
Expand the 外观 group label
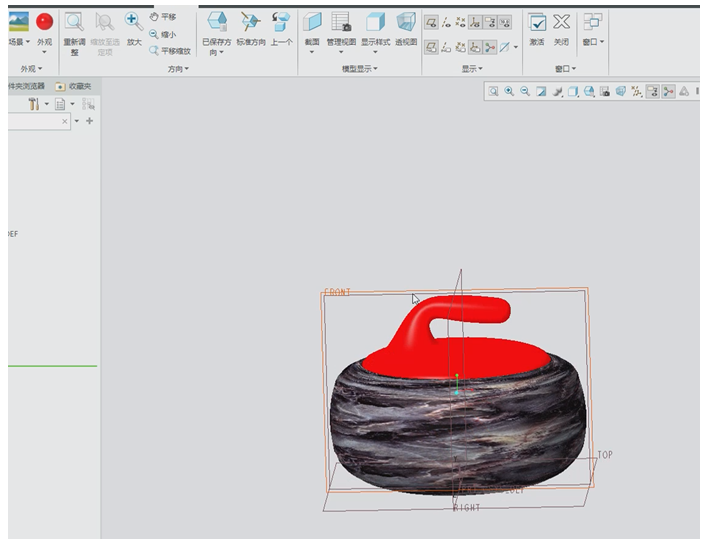point(31,69)
